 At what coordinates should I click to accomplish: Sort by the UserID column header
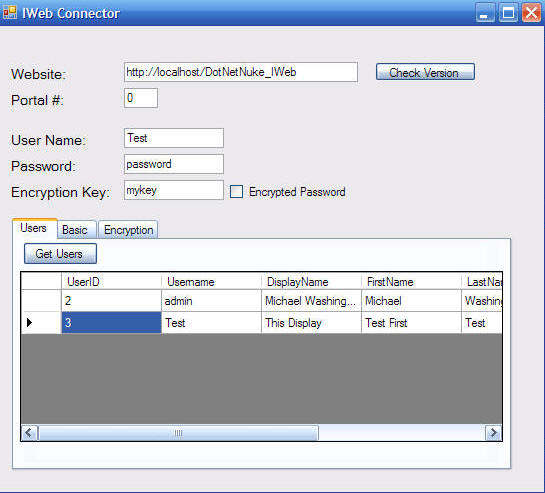(x=112, y=281)
